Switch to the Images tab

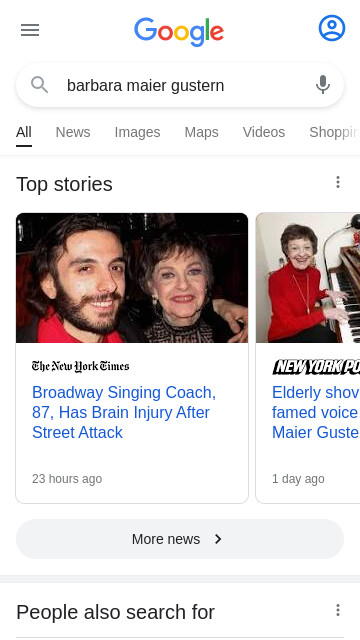(x=138, y=132)
